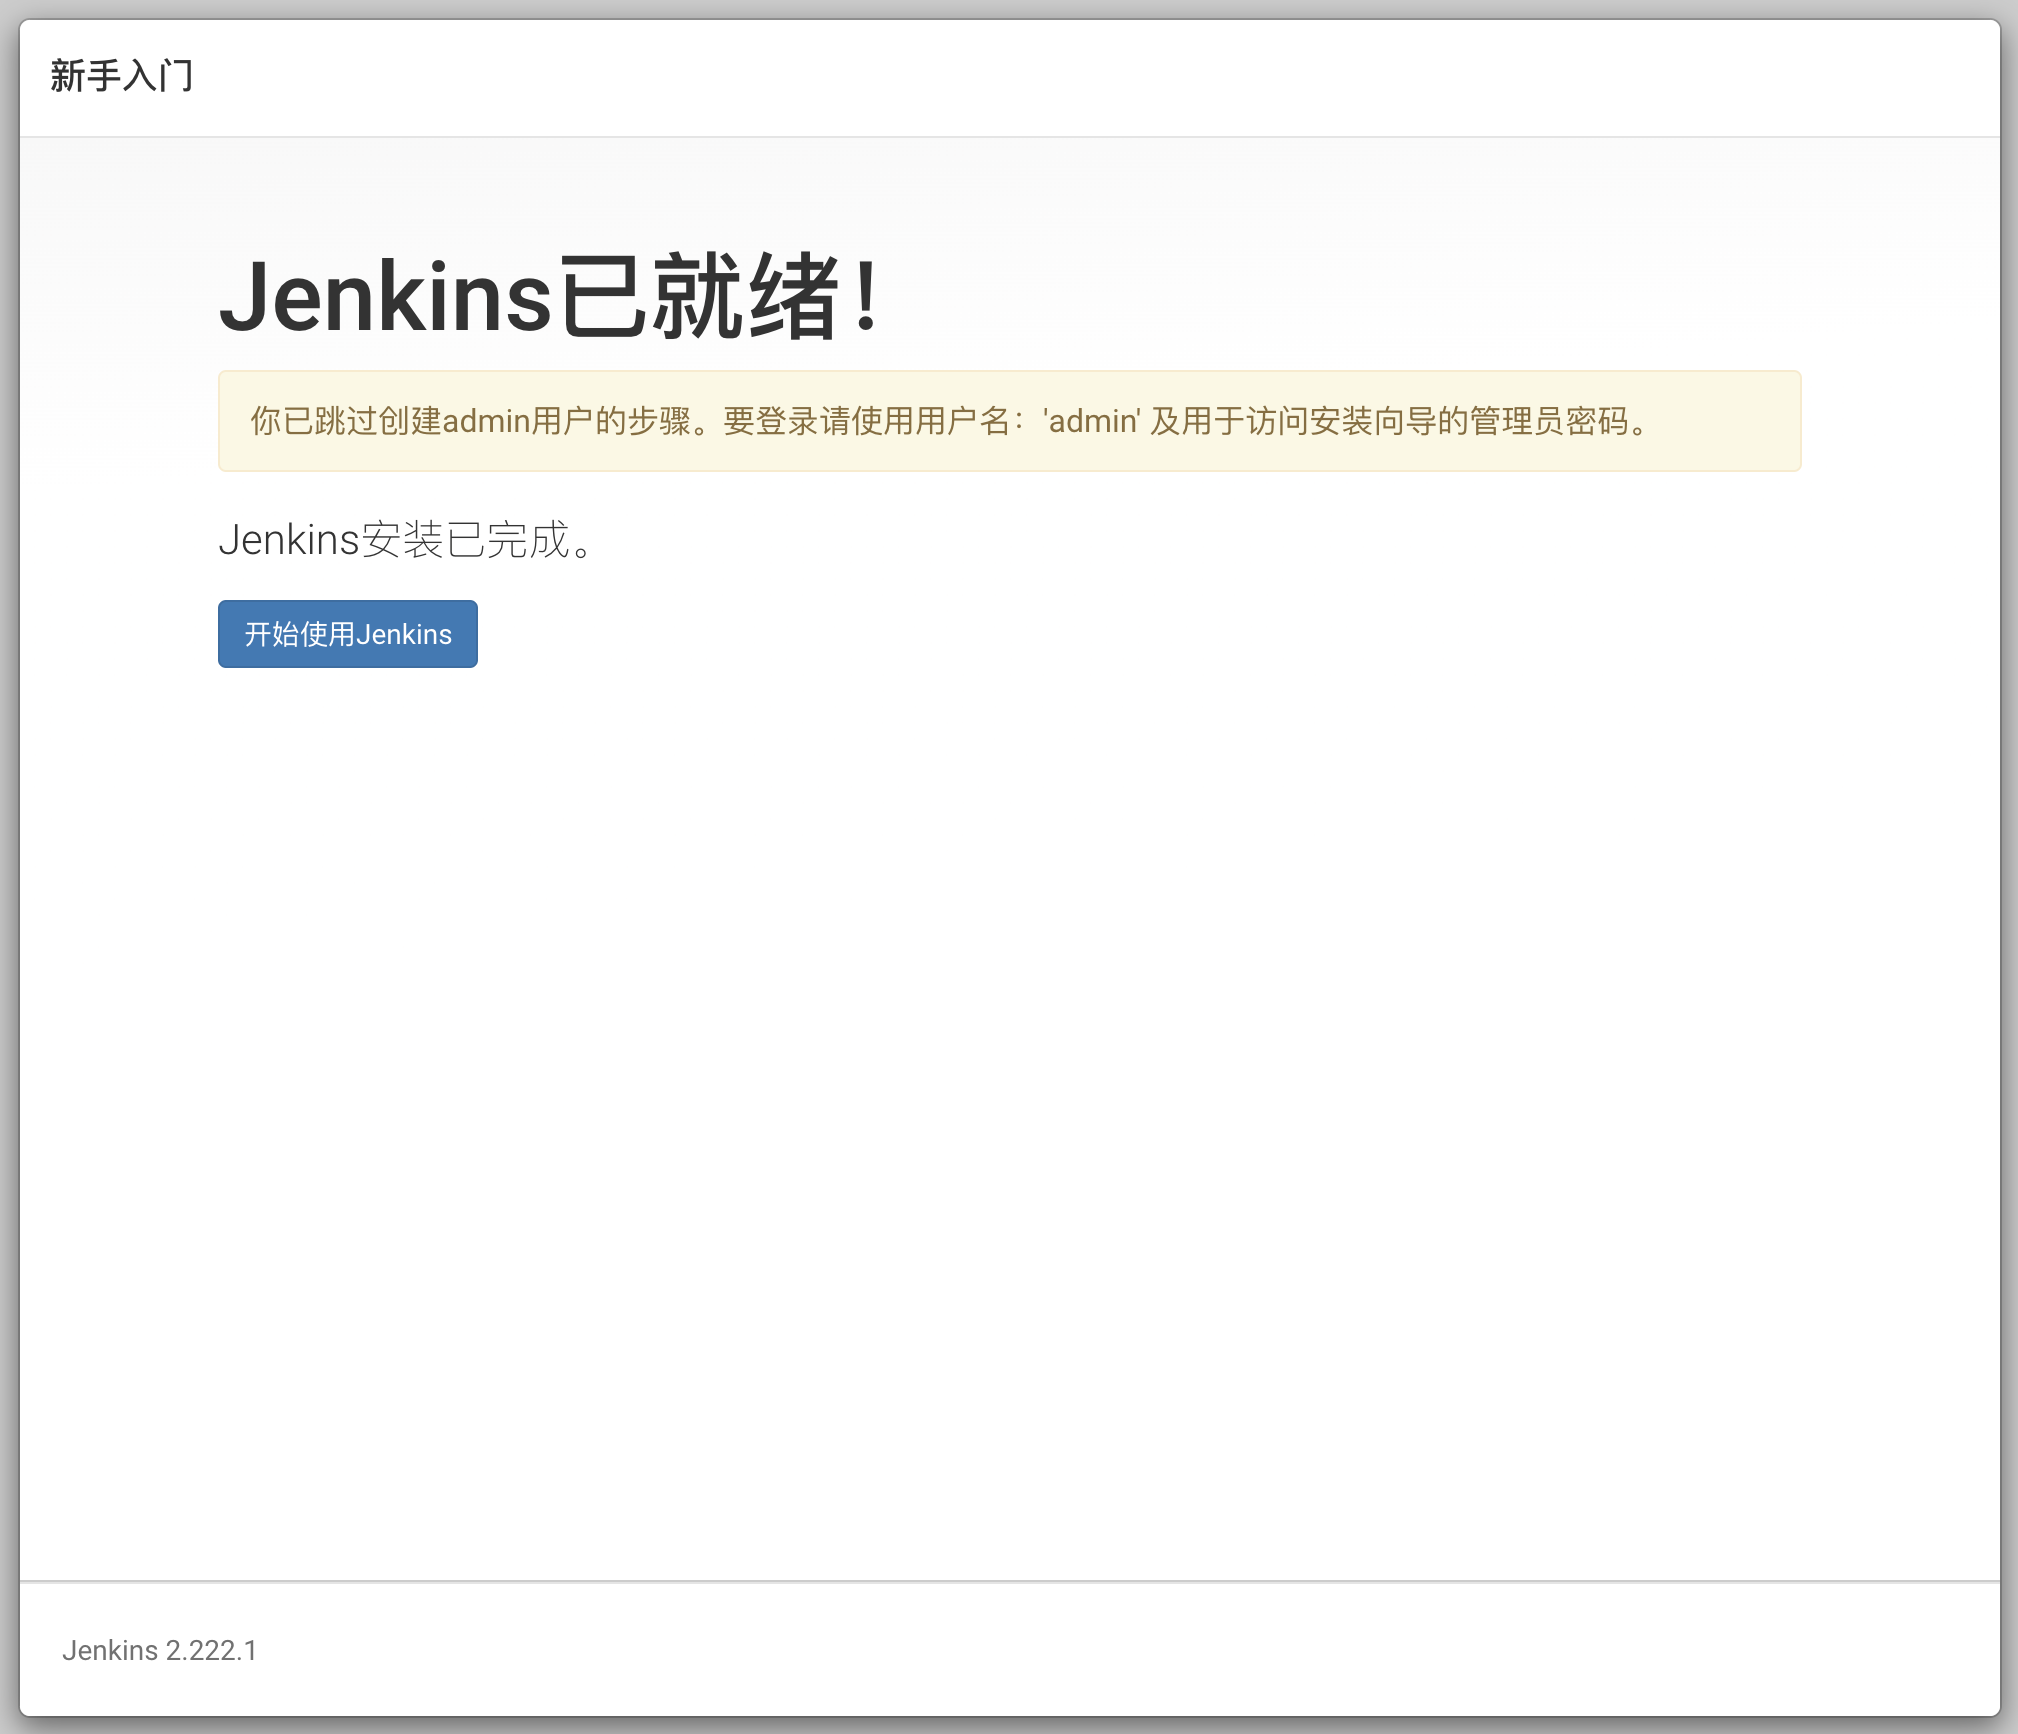Image resolution: width=2018 pixels, height=1734 pixels.
Task: Click the Jenkins 2.222.1 footer version text
Action: (x=159, y=1650)
